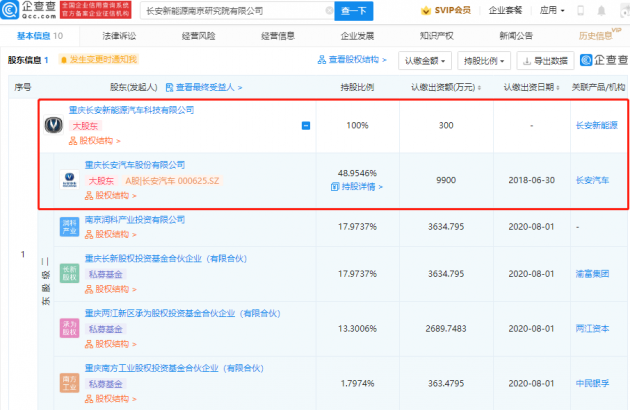Open 重庆两江新区承为股权投资基金 link

click(x=182, y=314)
